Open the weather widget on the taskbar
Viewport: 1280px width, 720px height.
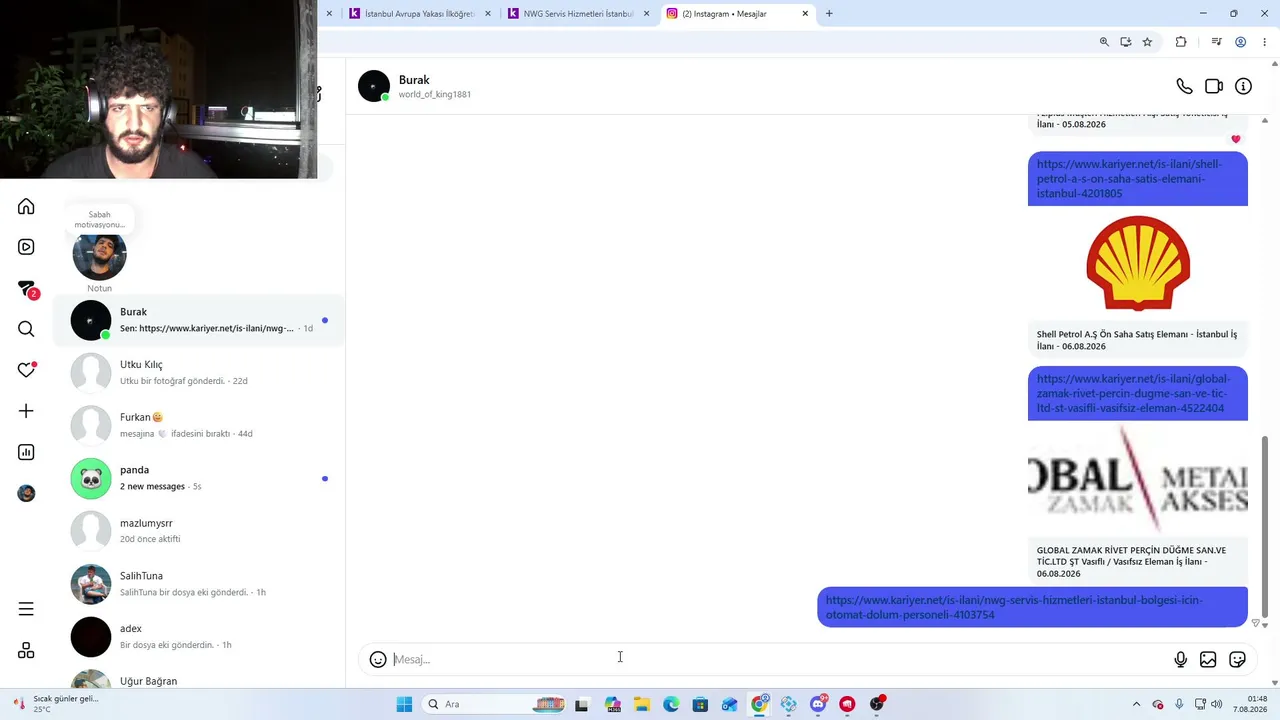pos(57,704)
